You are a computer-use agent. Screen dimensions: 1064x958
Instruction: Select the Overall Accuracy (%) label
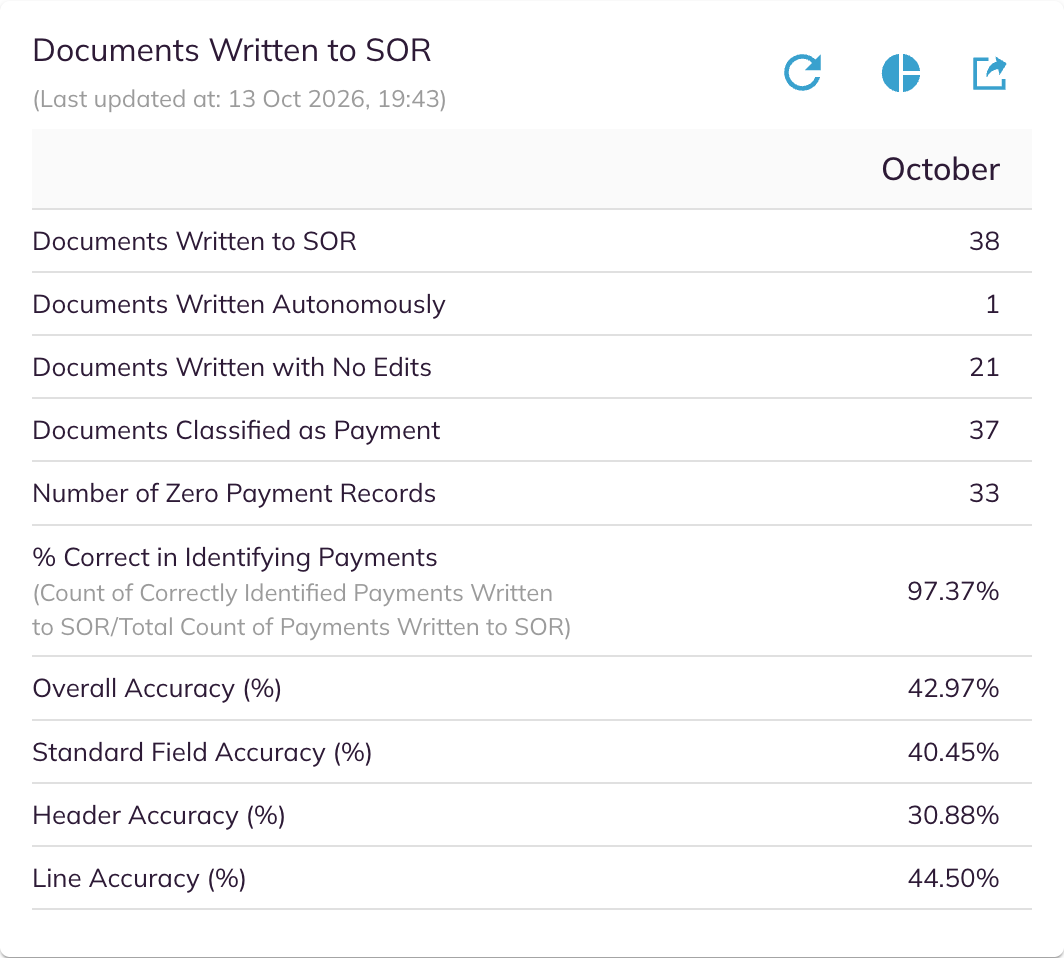(x=157, y=689)
